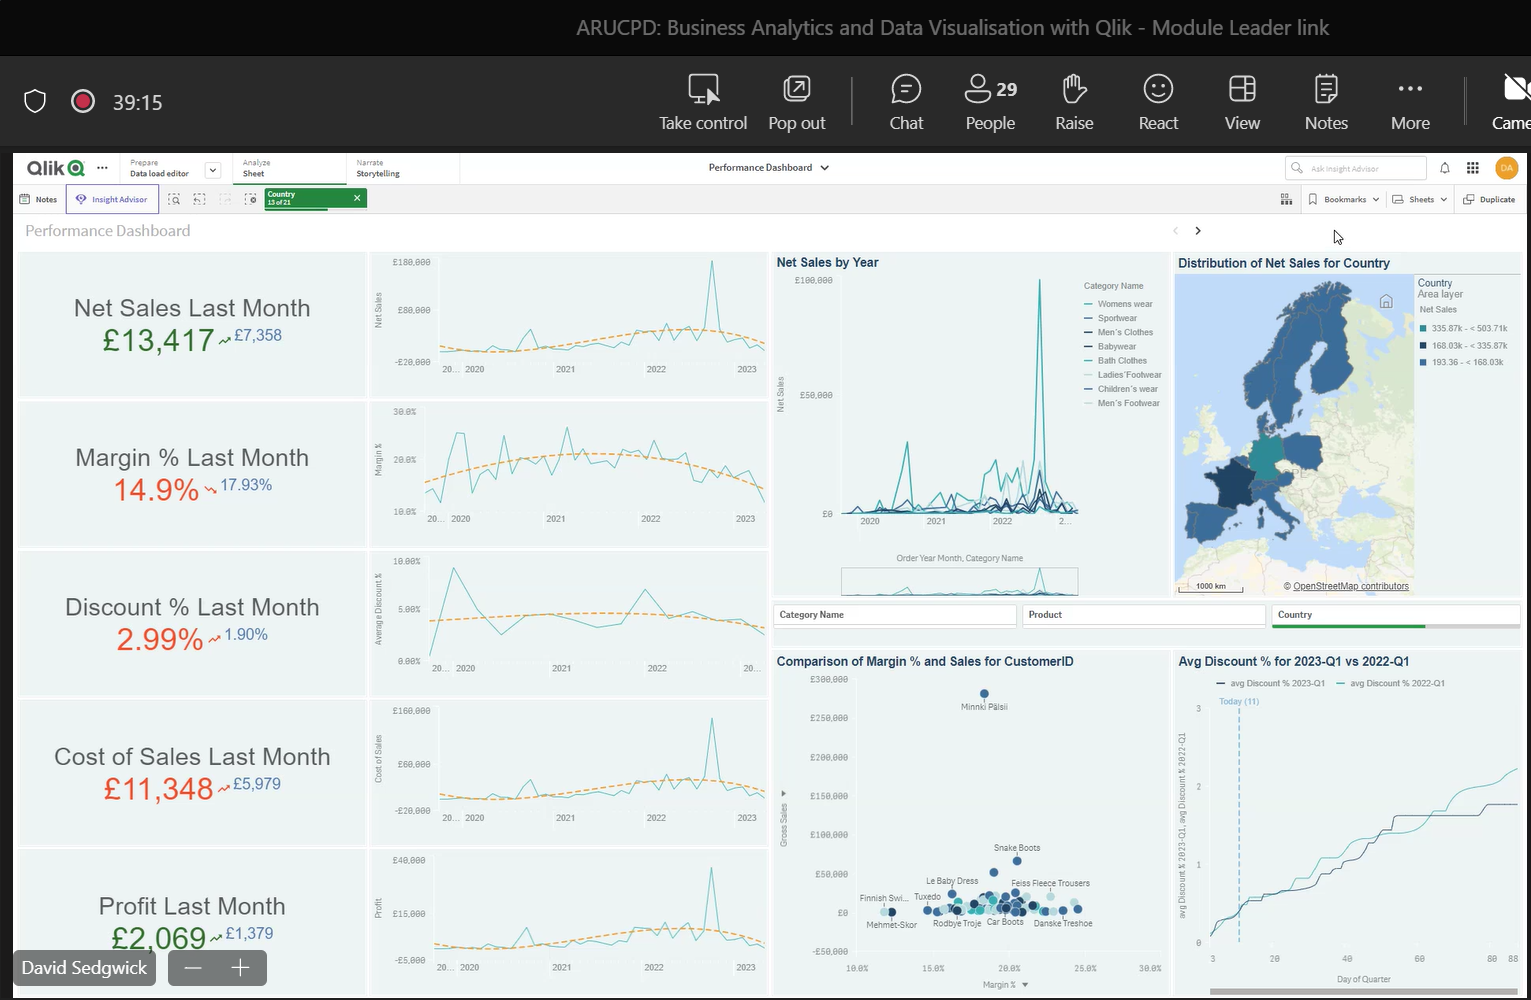Click Take control of sharing
Viewport: 1531px width, 1000px height.
pyautogui.click(x=703, y=100)
